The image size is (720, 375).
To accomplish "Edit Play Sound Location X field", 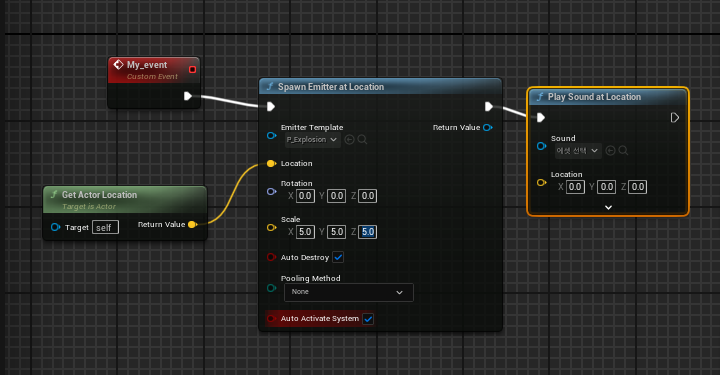I will click(x=575, y=187).
